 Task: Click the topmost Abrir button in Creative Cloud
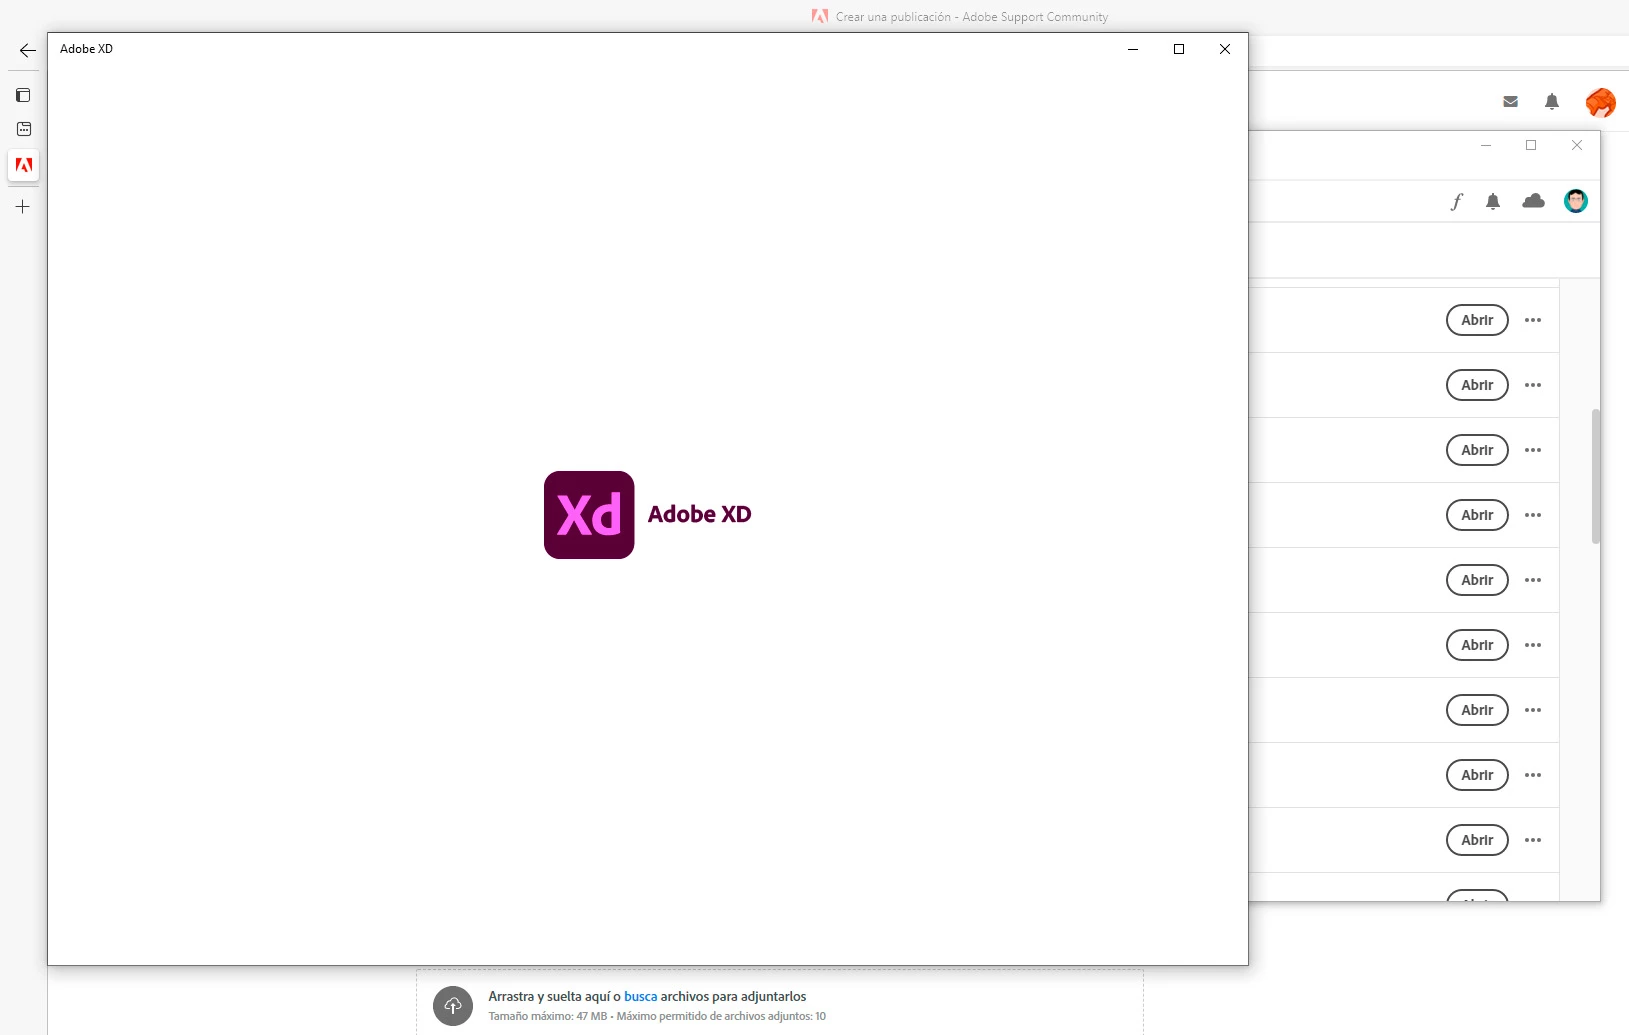point(1477,320)
